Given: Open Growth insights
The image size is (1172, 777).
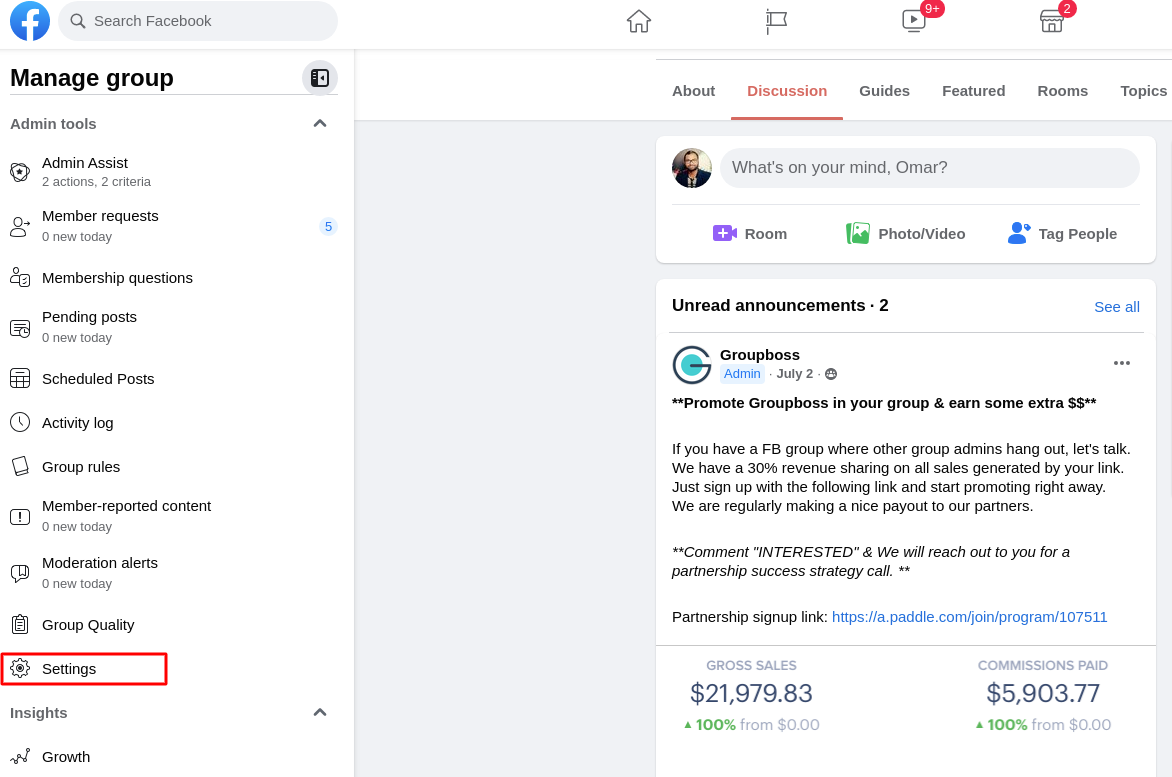Looking at the screenshot, I should (174, 757).
